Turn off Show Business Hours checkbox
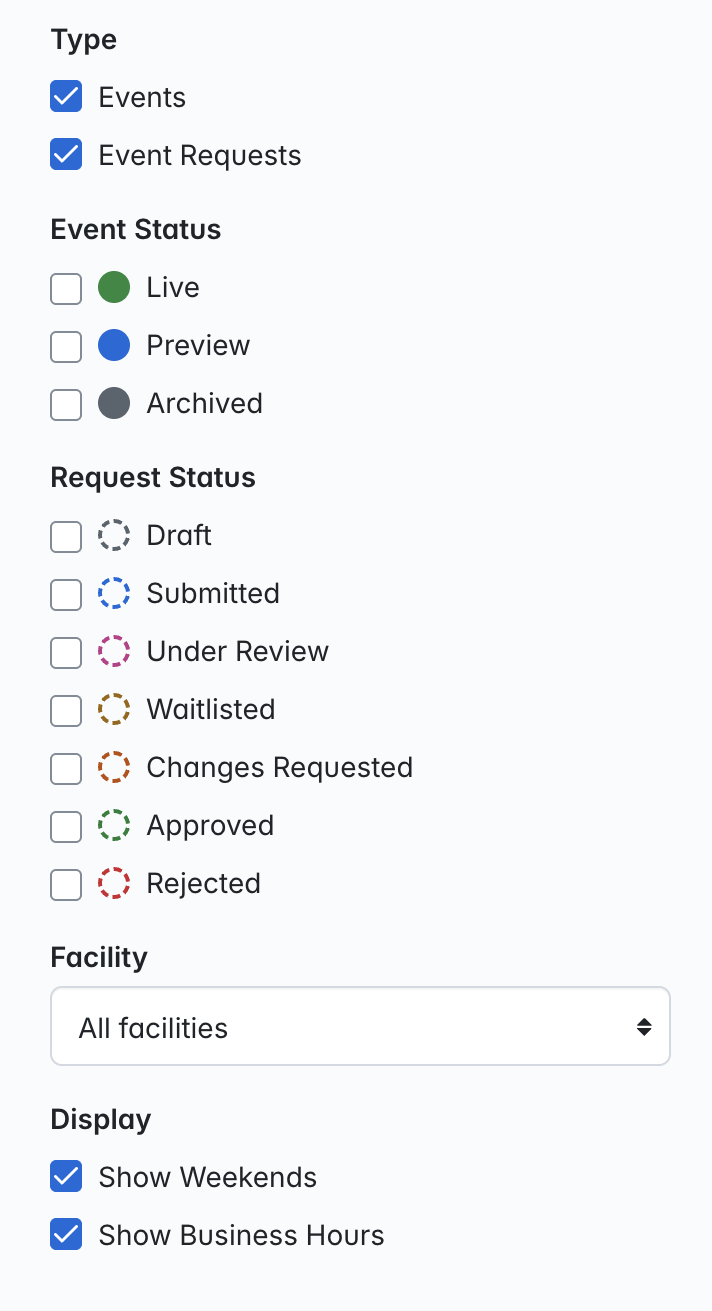Image resolution: width=712 pixels, height=1311 pixels. (66, 1236)
